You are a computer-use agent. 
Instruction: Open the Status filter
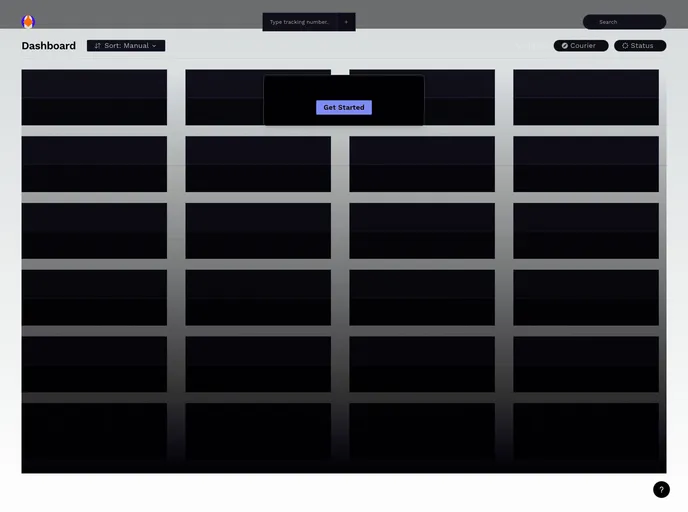(639, 46)
